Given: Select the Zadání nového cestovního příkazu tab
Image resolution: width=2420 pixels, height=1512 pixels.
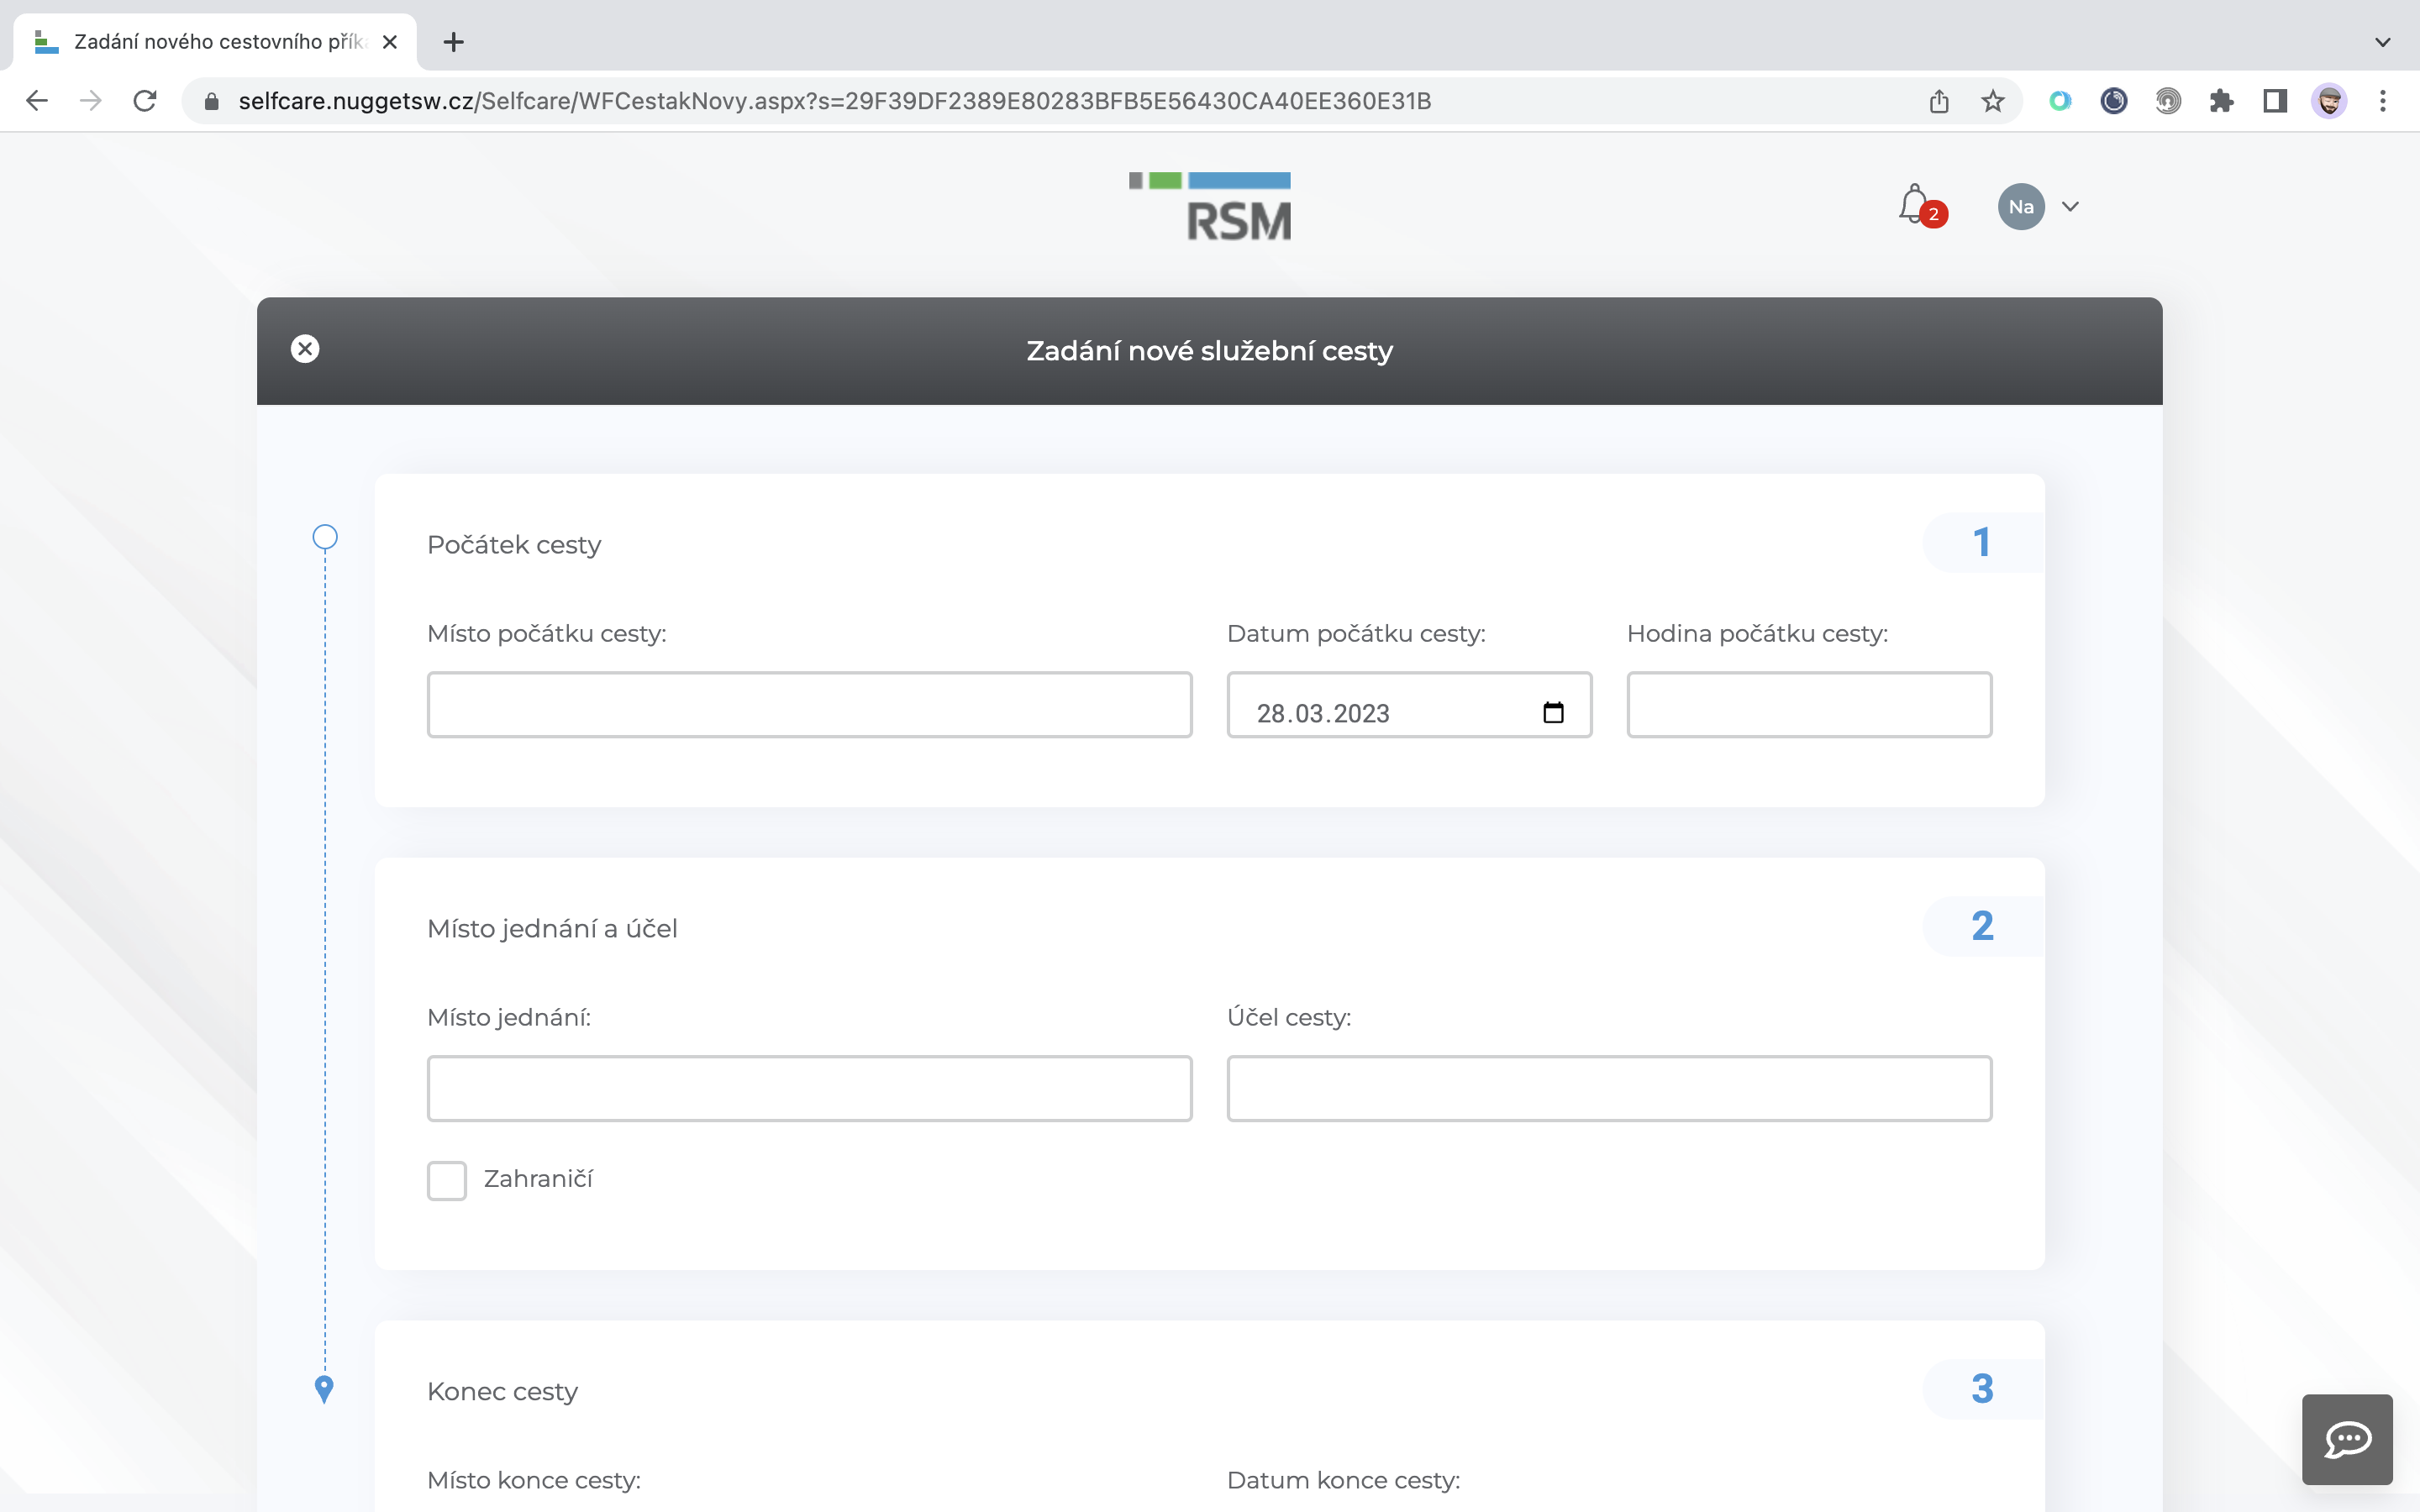Looking at the screenshot, I should [x=215, y=42].
